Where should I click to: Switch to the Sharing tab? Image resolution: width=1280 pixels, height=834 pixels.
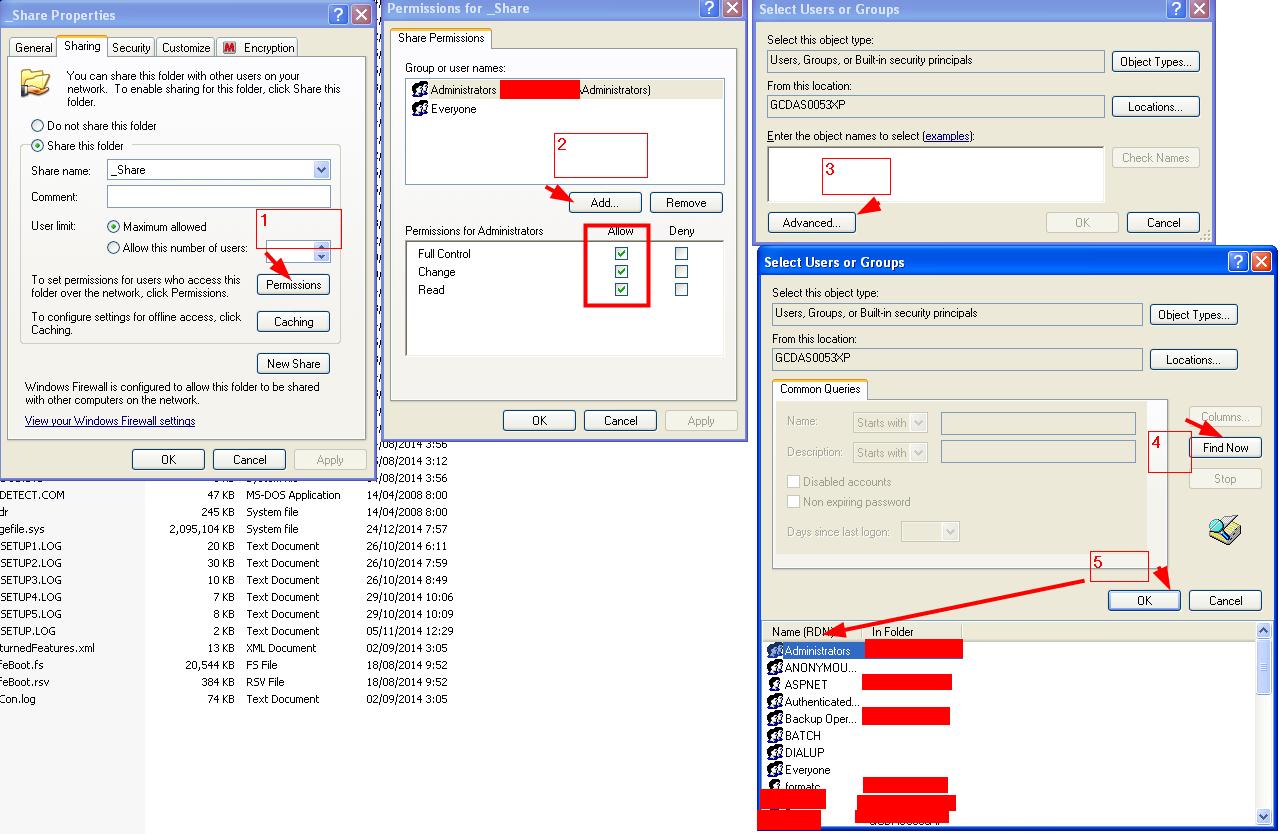pyautogui.click(x=82, y=46)
